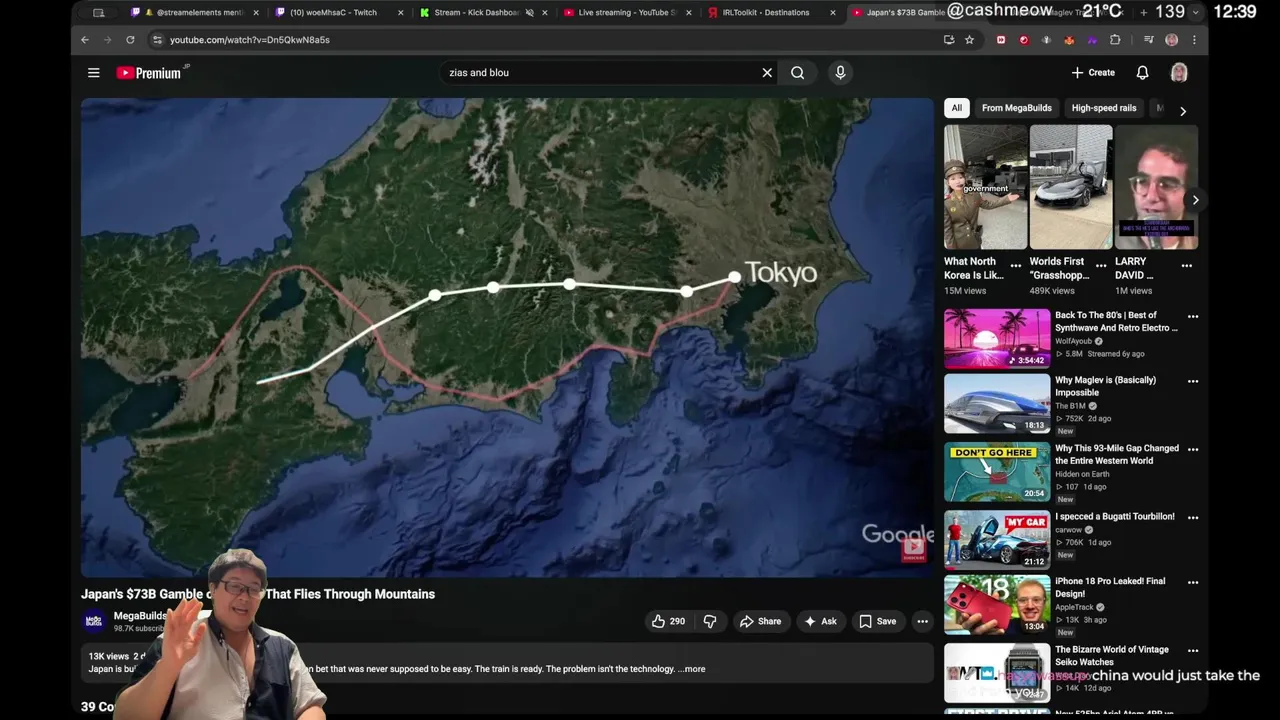Screen dimensions: 1280x720
Task: Select the From MegaBuilds chip
Action: coord(1016,108)
